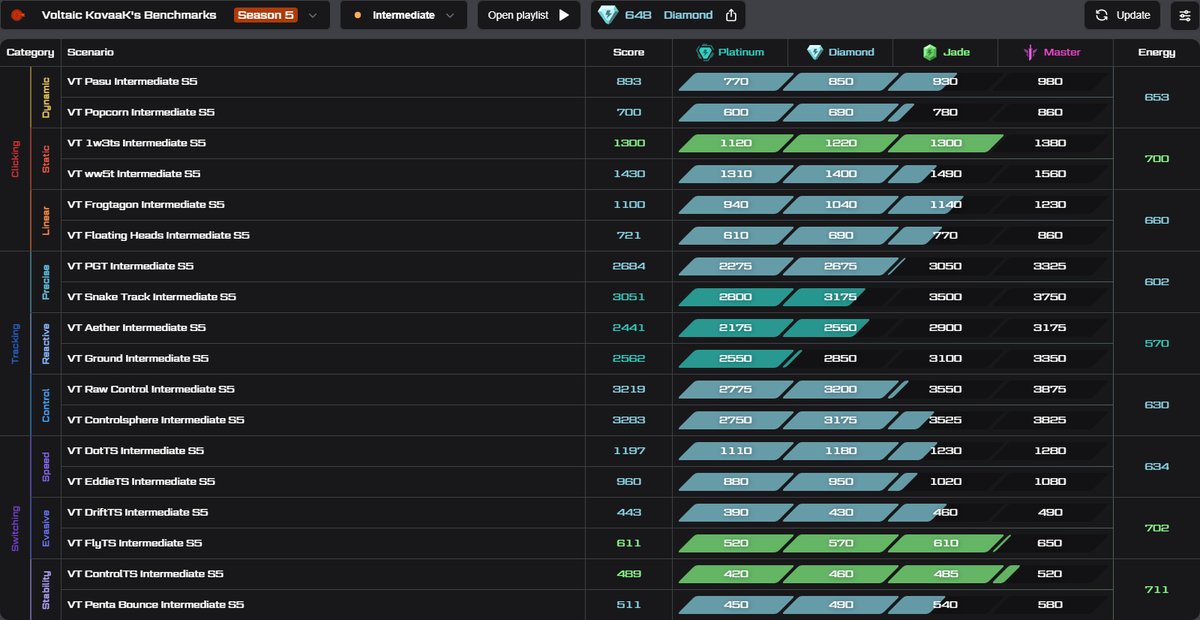The image size is (1200, 620).
Task: Click the Category column header
Action: coord(30,52)
